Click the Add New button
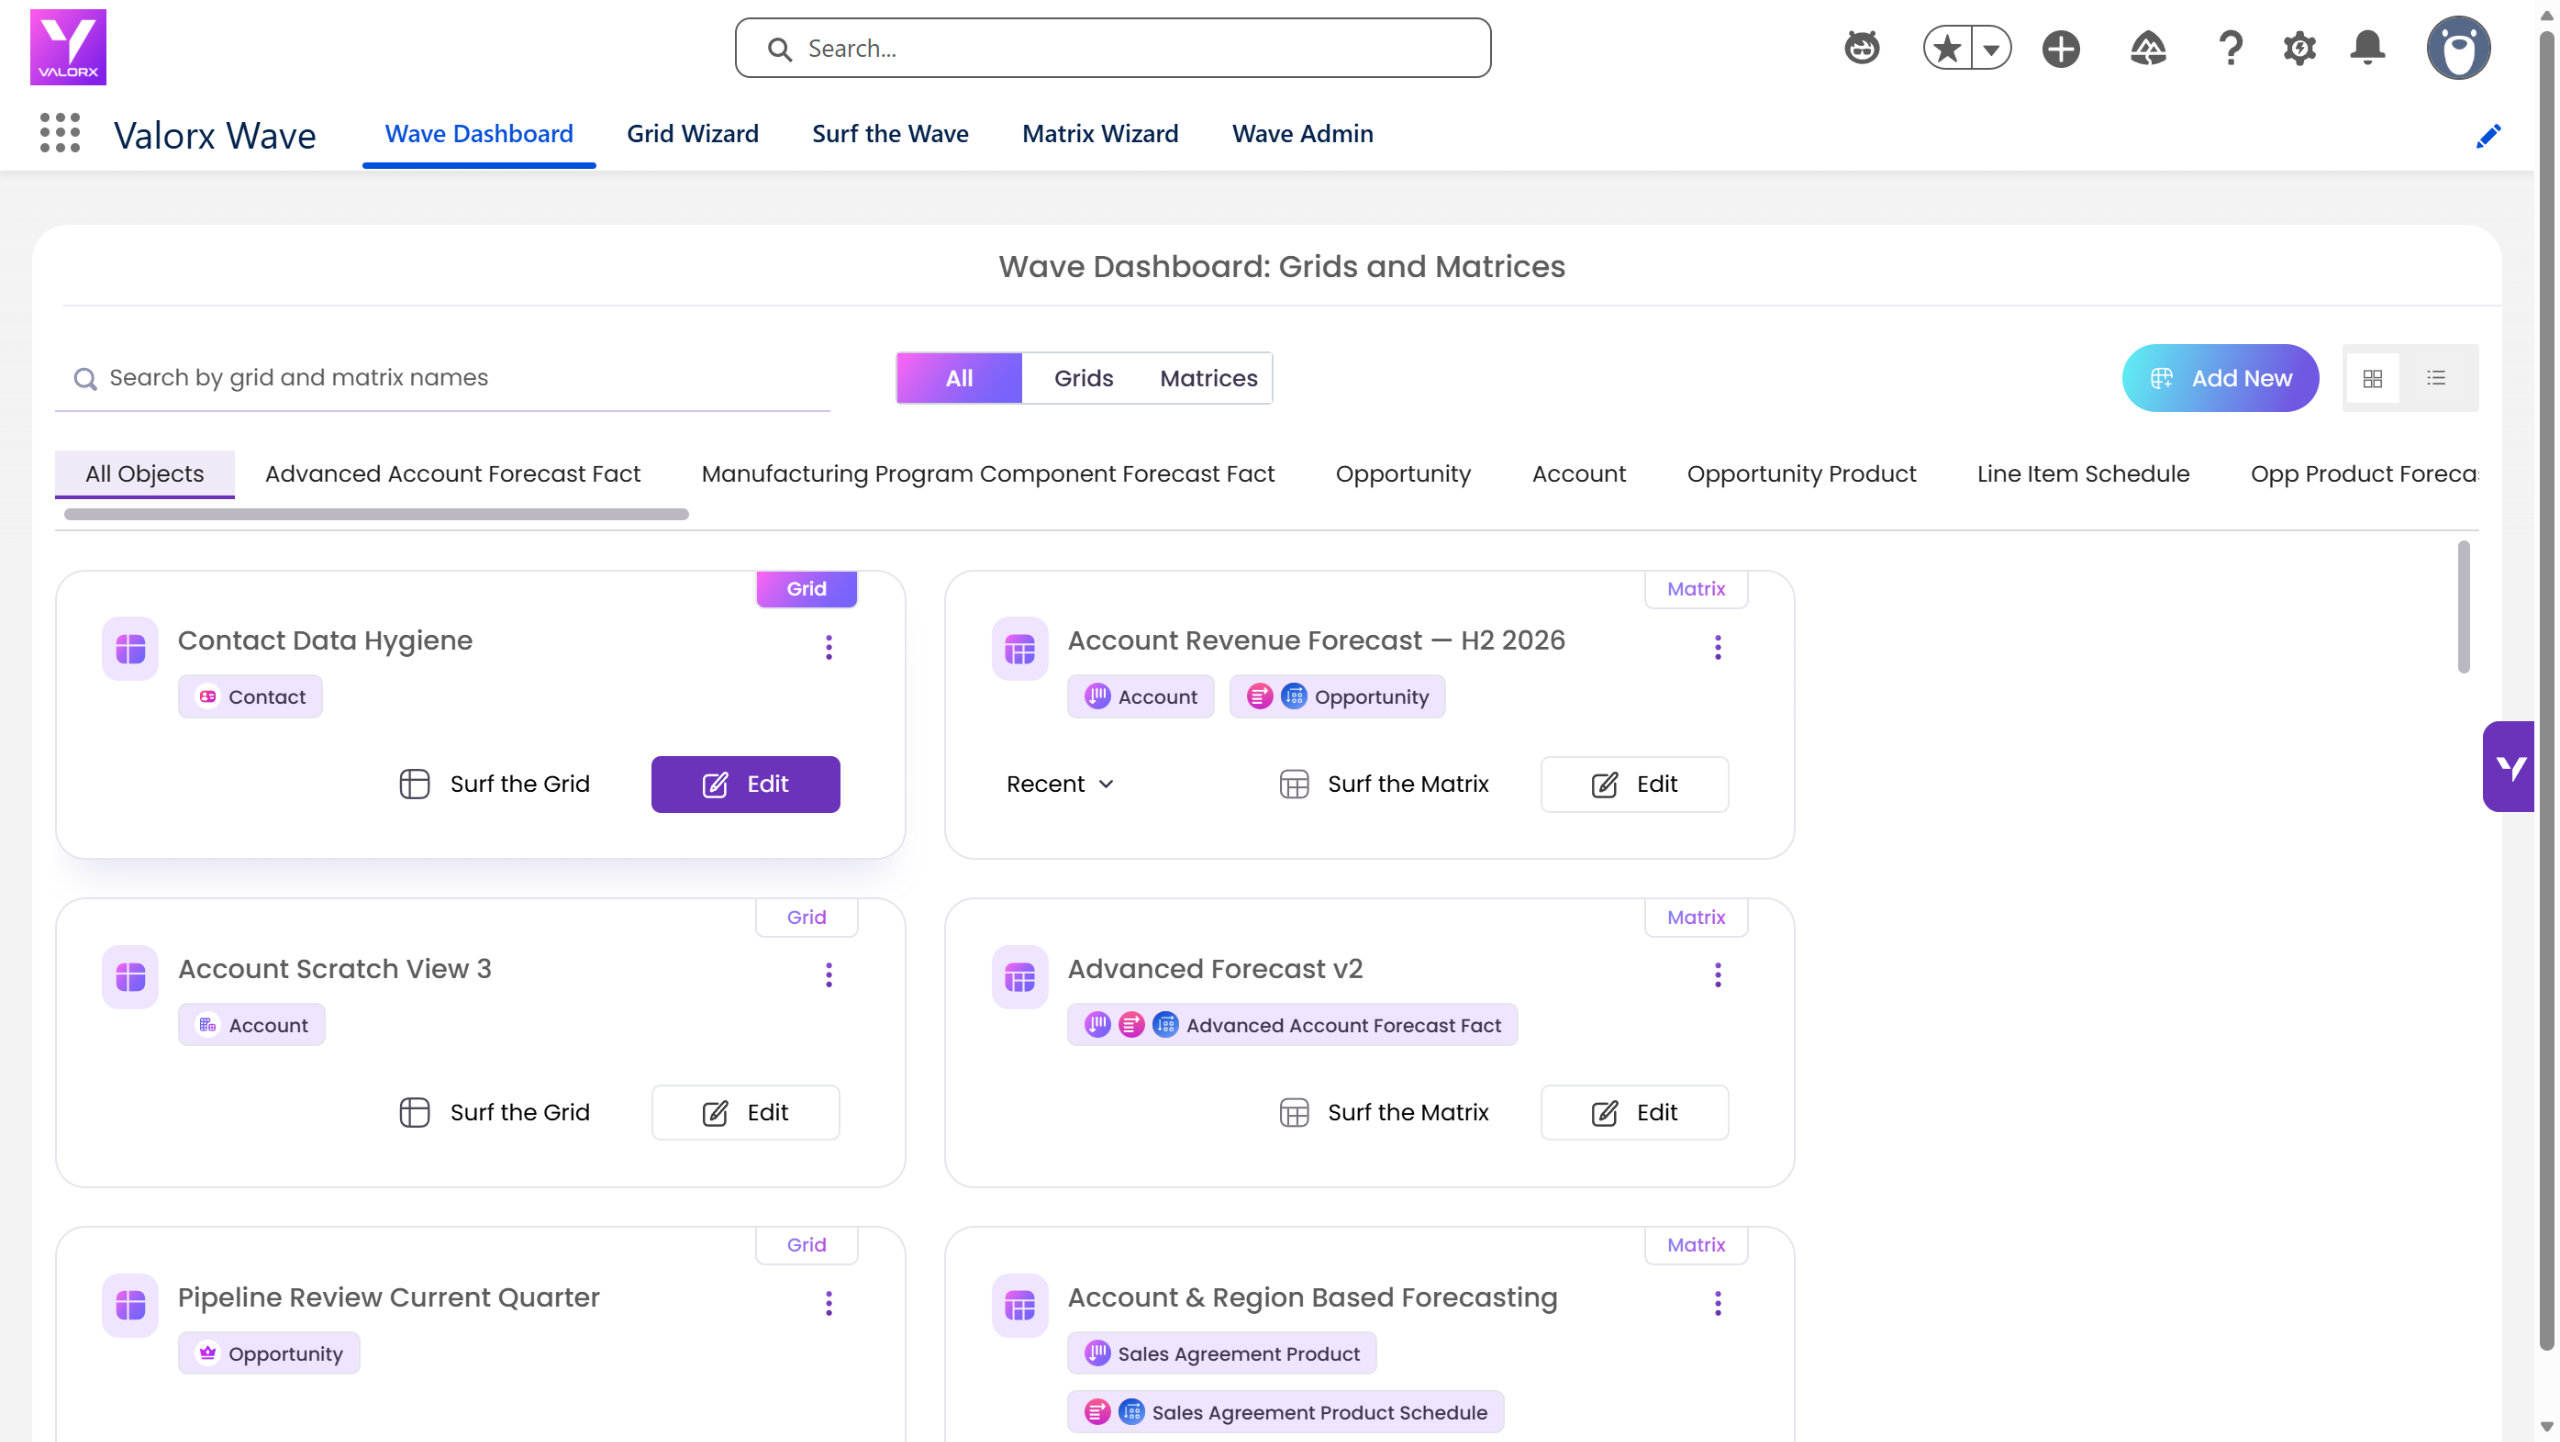The height and width of the screenshot is (1442, 2560). 2220,378
